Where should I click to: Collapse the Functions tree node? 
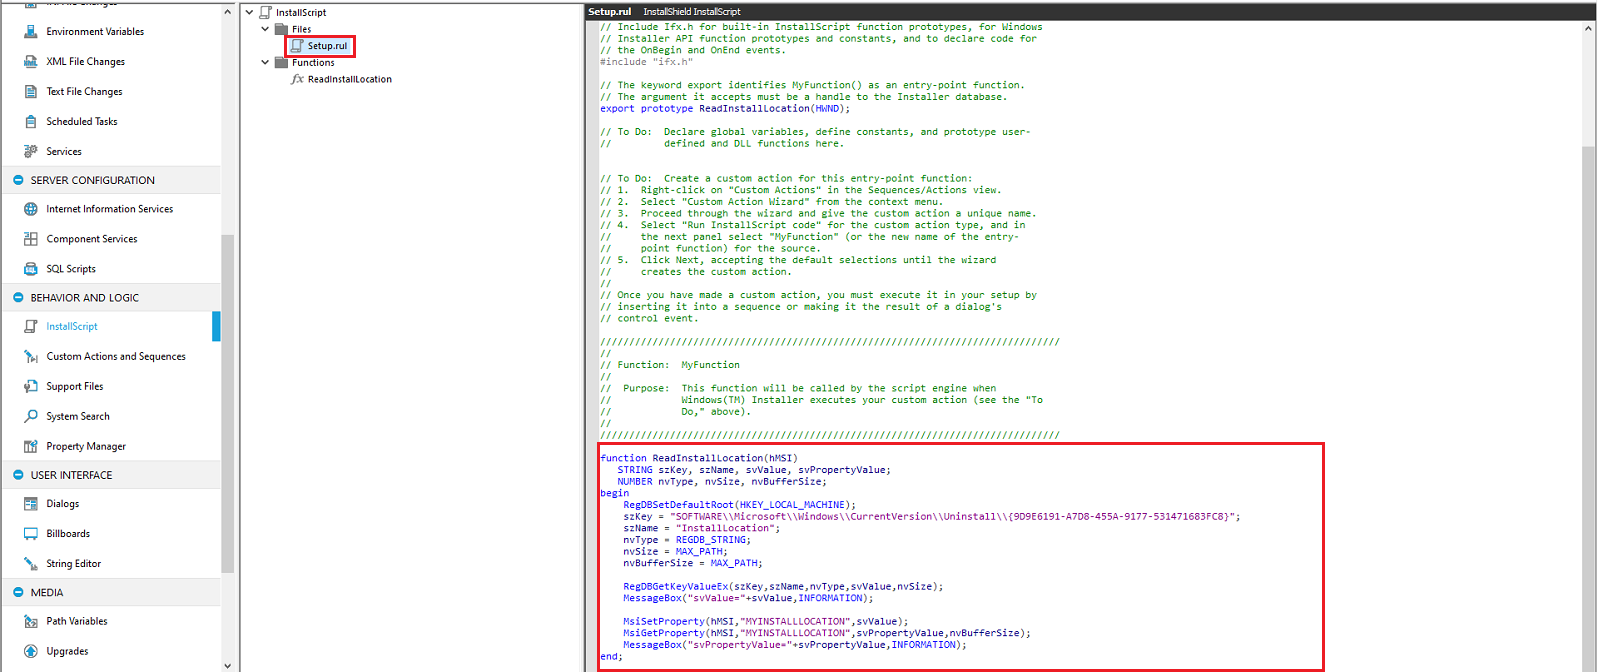pyautogui.click(x=265, y=62)
